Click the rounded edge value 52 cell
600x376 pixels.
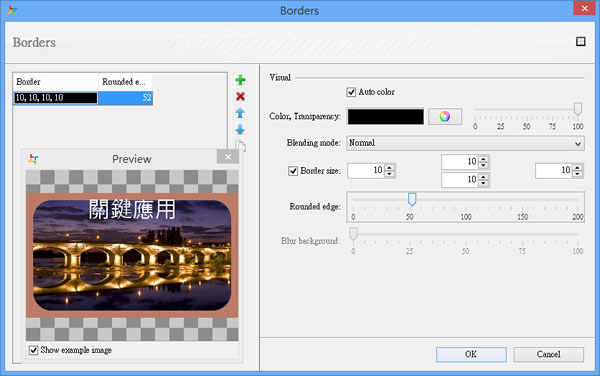click(126, 98)
